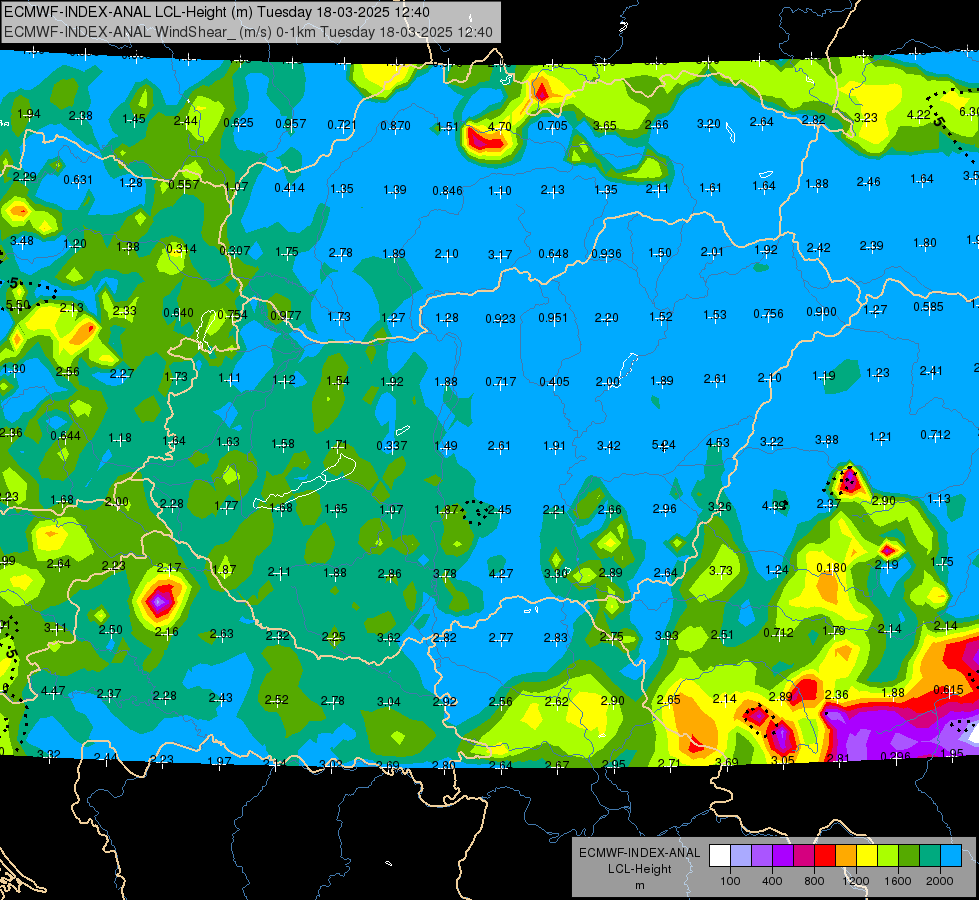Click the wind shear value 0.951
This screenshot has width=979, height=900.
554,318
